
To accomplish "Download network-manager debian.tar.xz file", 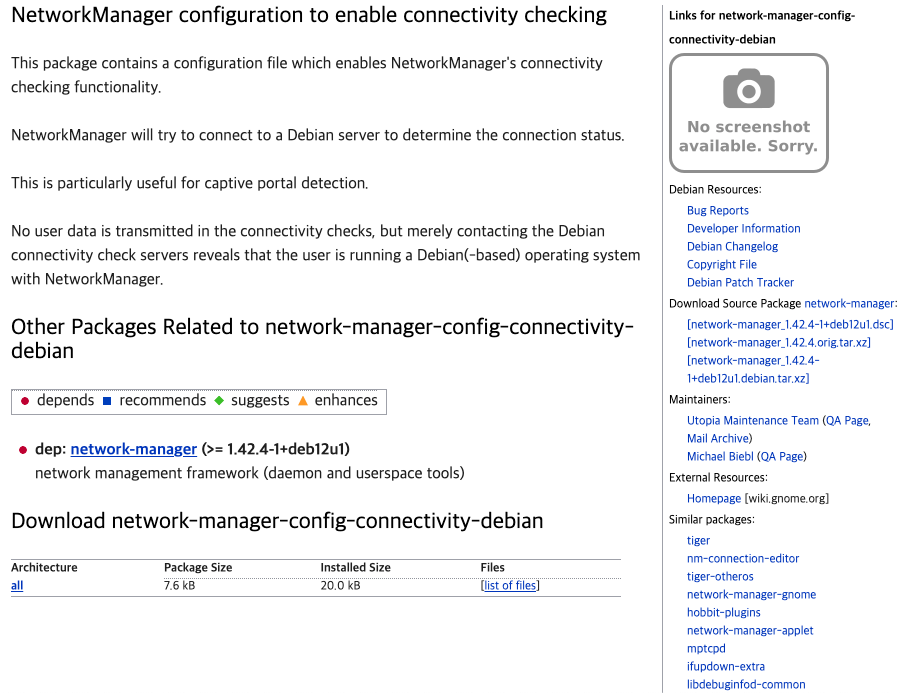I will pyautogui.click(x=752, y=369).
